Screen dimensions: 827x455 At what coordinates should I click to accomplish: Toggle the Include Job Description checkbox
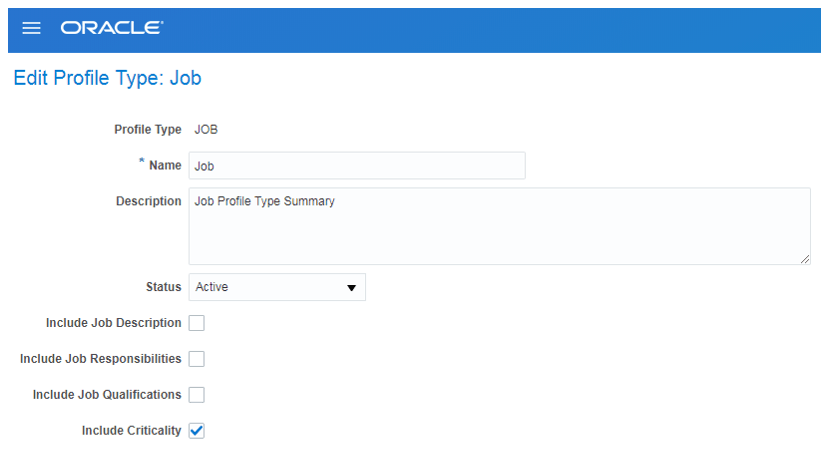click(x=197, y=323)
